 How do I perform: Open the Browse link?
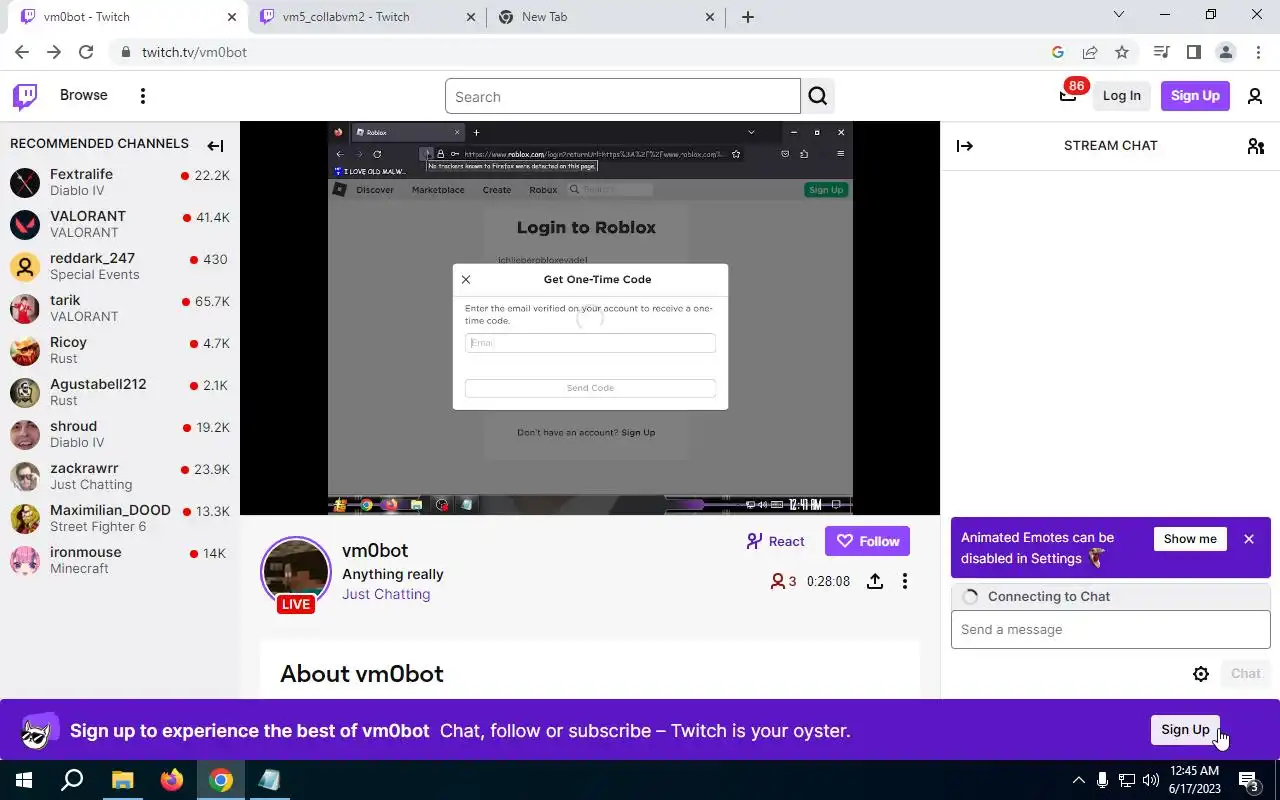tap(83, 95)
